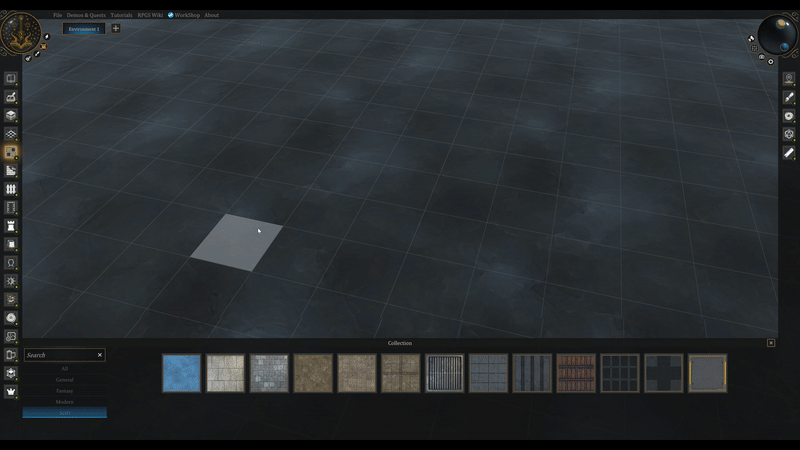Select the highlighted floor tiles tool
The height and width of the screenshot is (450, 800).
point(11,152)
